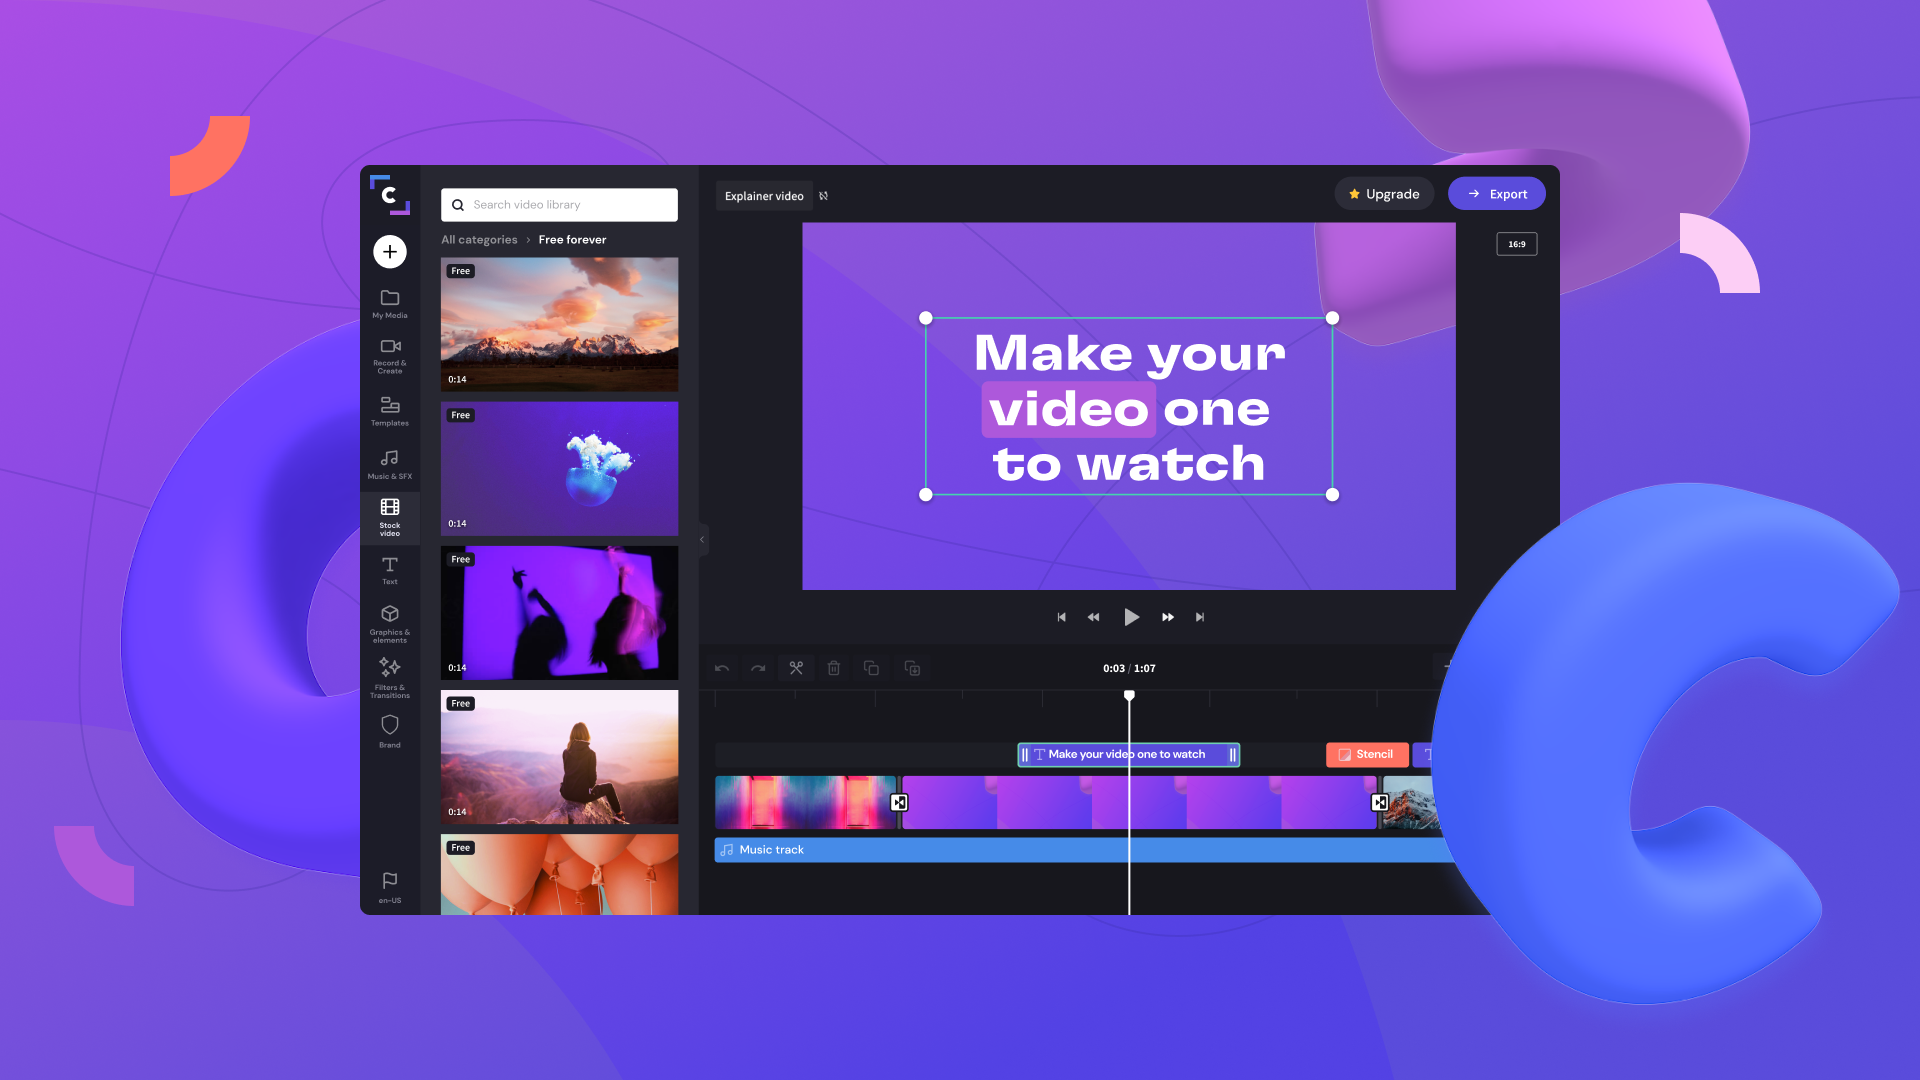Open Music & SFX panel
The width and height of the screenshot is (1920, 1080).
[x=388, y=463]
